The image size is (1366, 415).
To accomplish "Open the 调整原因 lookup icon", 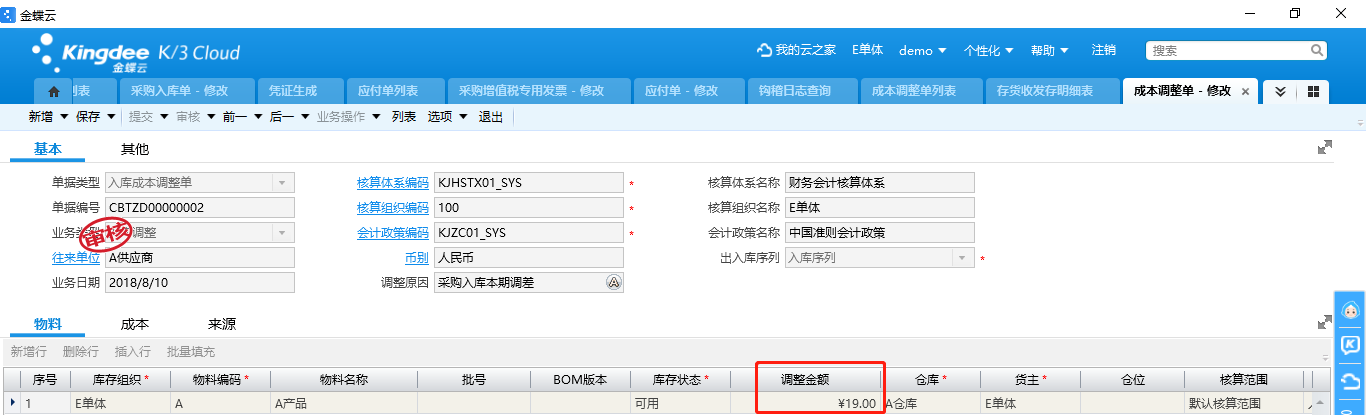I will click(614, 282).
